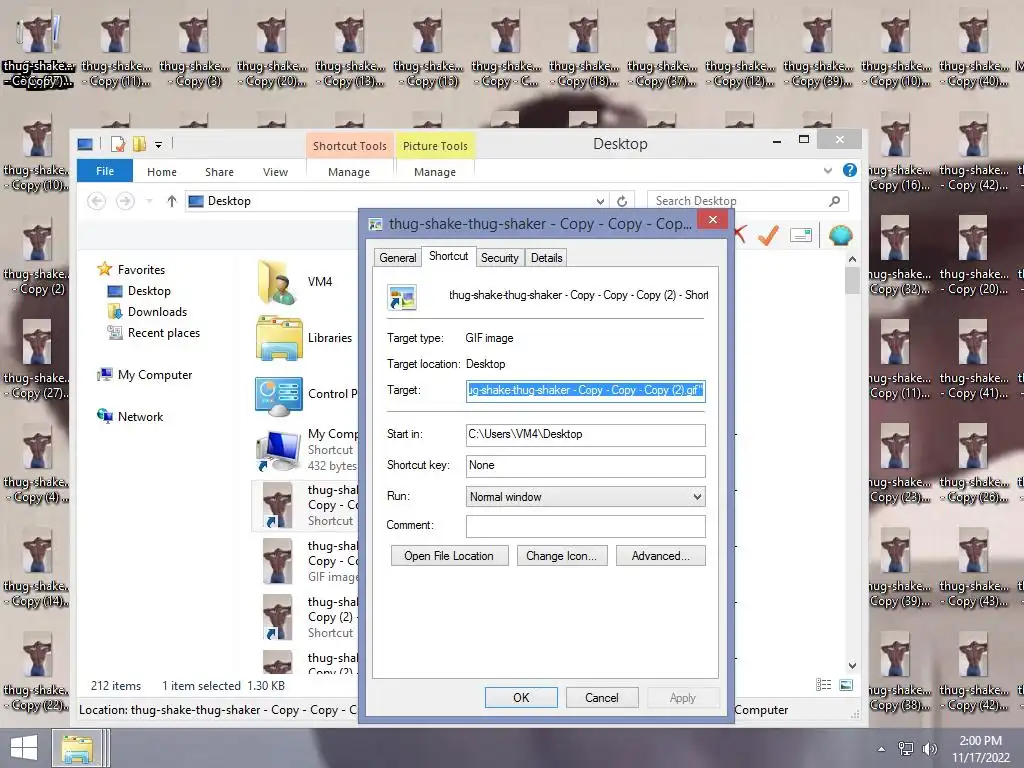The image size is (1024, 768).
Task: Open Manage tab under Picture Tools
Action: click(435, 172)
